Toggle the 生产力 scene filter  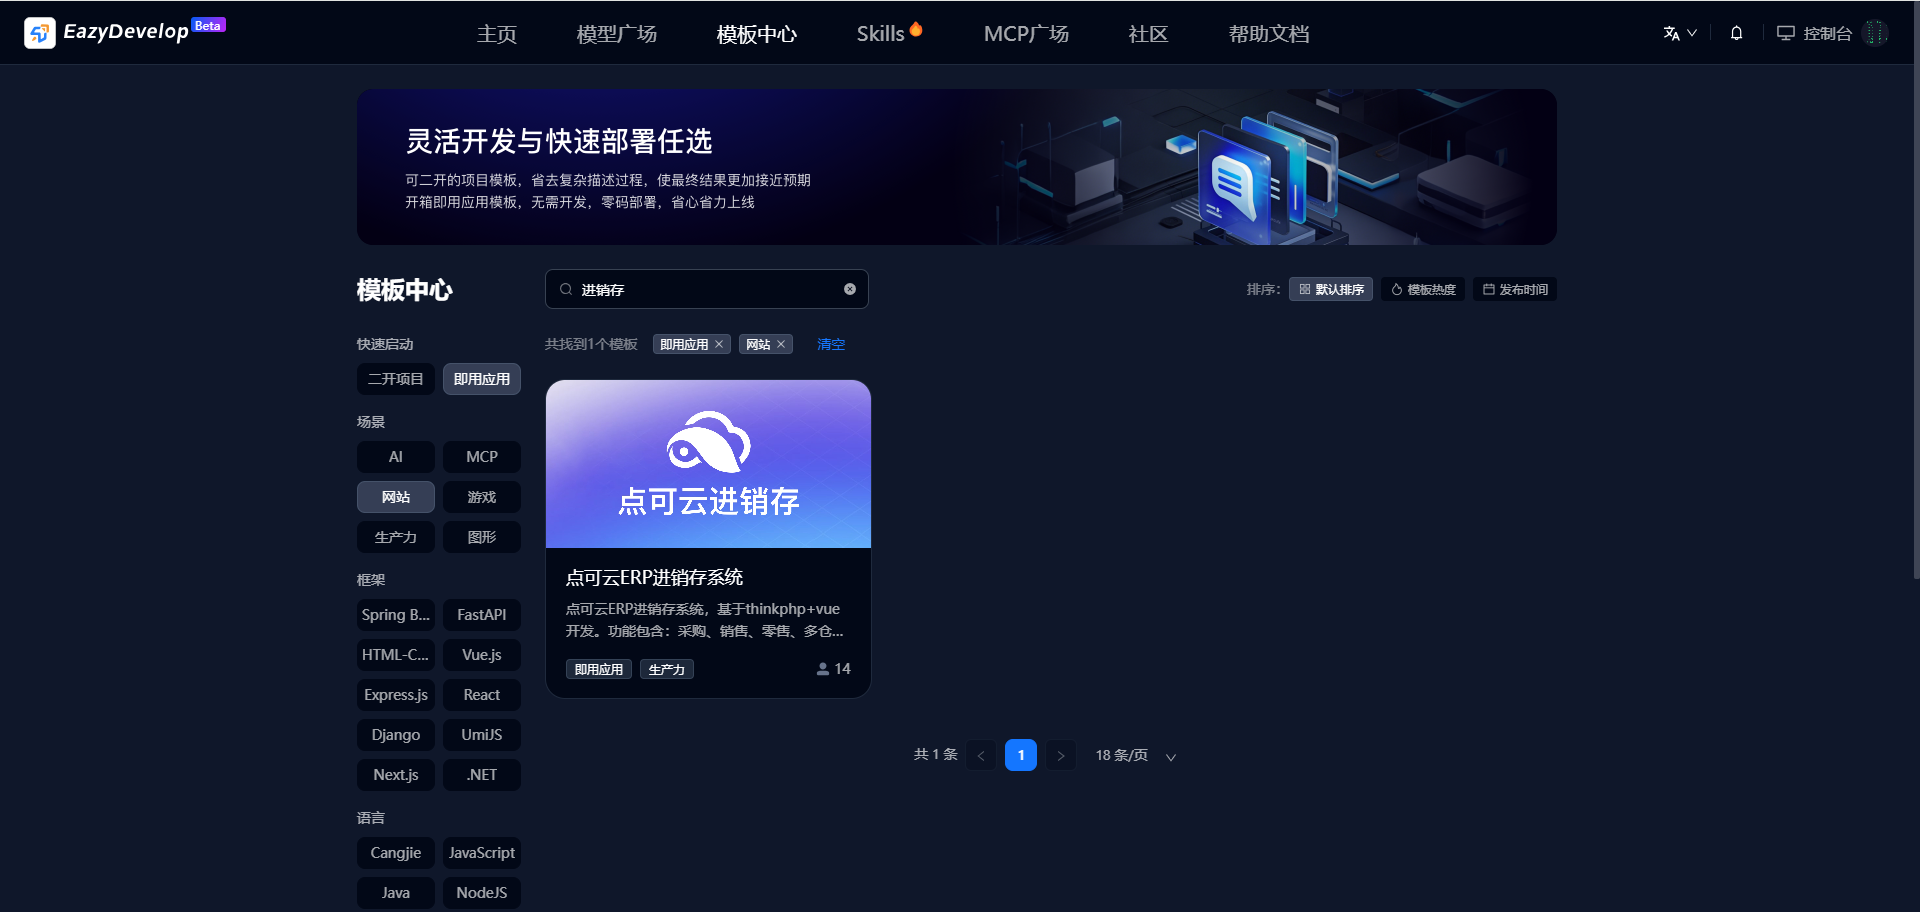click(x=396, y=537)
